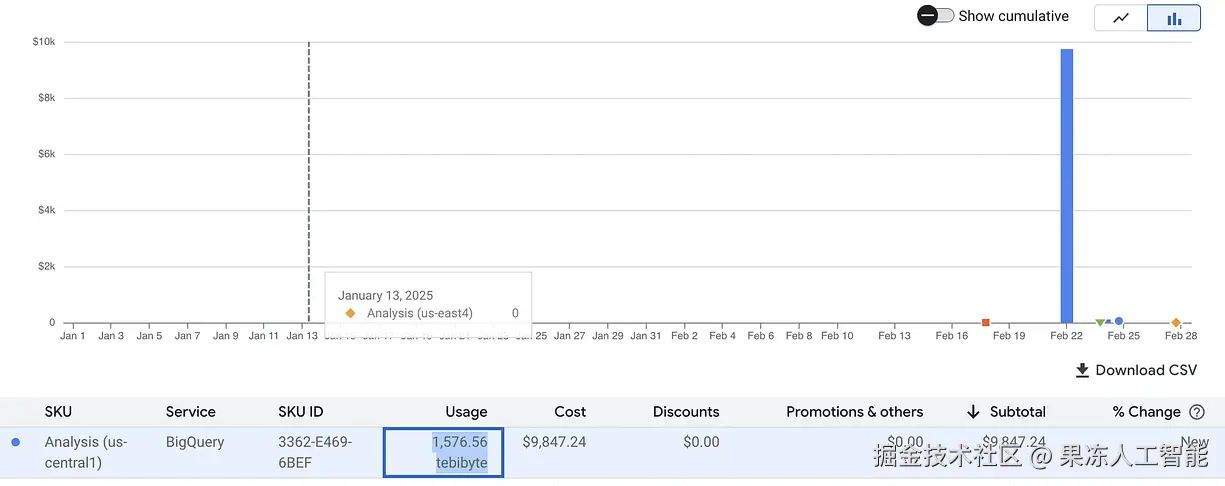Sort by the Usage column header
Image resolution: width=1225 pixels, height=486 pixels.
tap(466, 412)
